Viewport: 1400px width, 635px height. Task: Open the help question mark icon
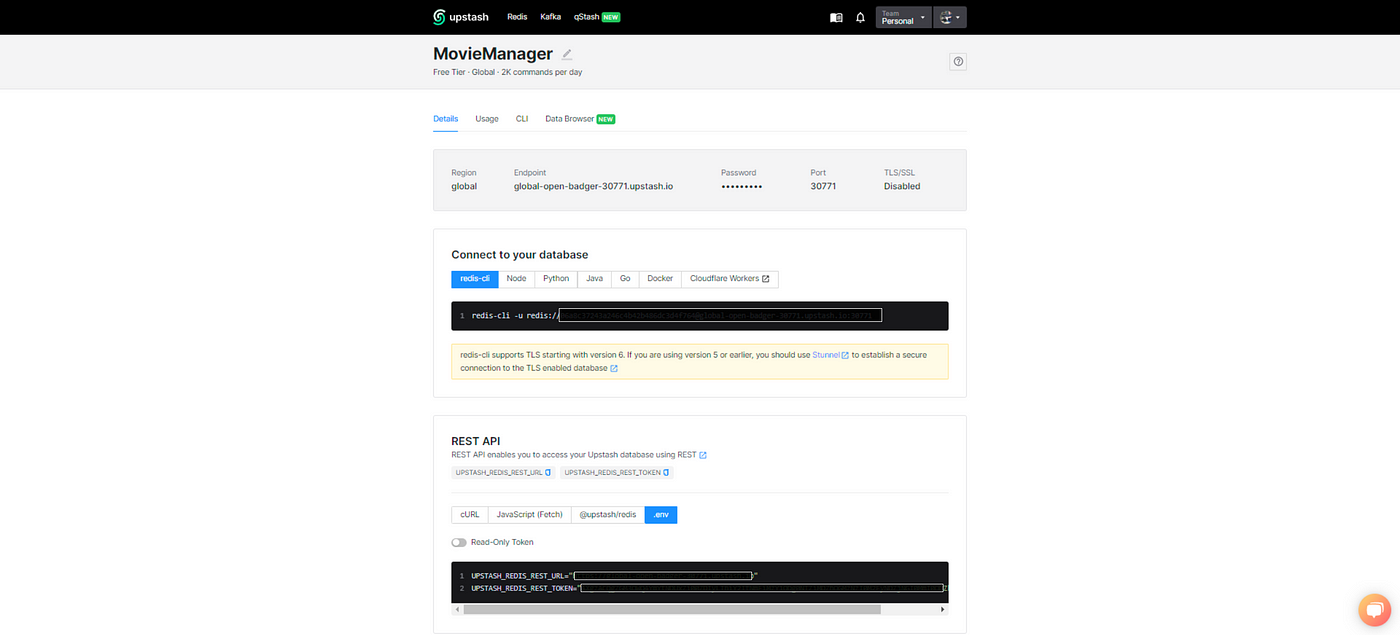click(x=958, y=62)
